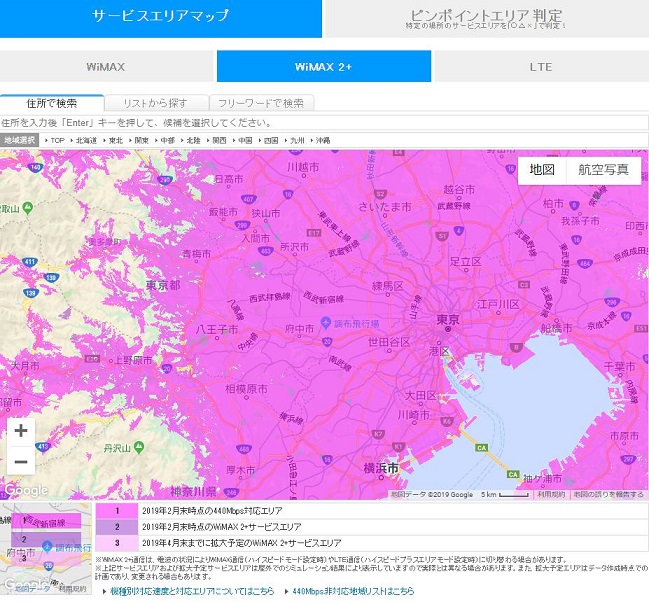
Task: Select the 九州 region link
Action: (x=297, y=140)
